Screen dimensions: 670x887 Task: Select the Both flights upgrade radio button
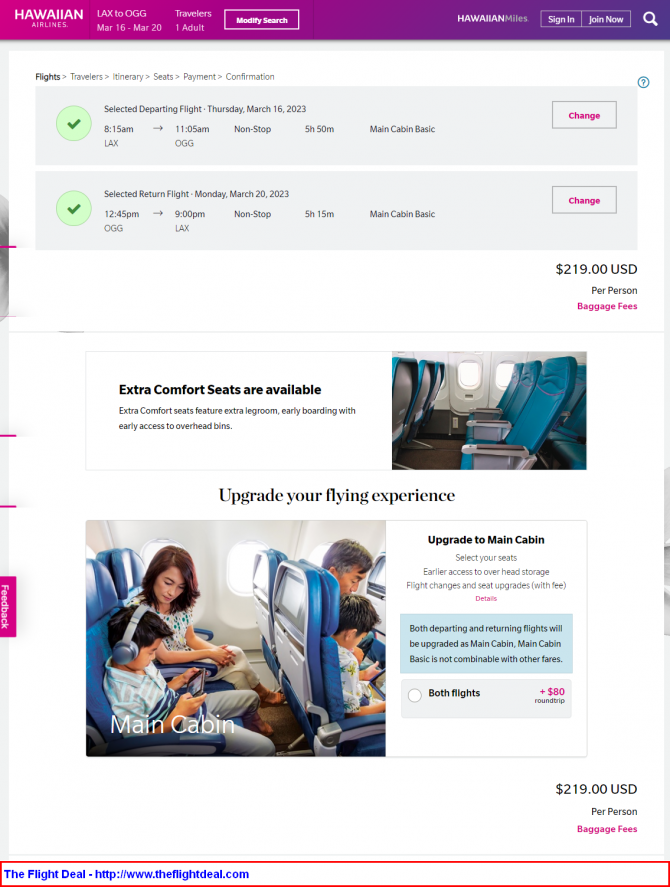click(x=415, y=695)
